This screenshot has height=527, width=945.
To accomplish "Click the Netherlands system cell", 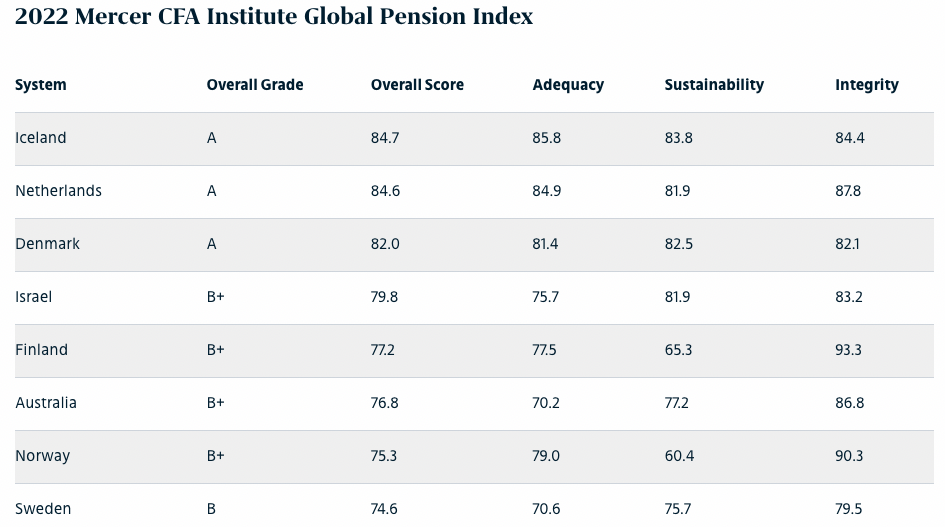I will pos(58,191).
